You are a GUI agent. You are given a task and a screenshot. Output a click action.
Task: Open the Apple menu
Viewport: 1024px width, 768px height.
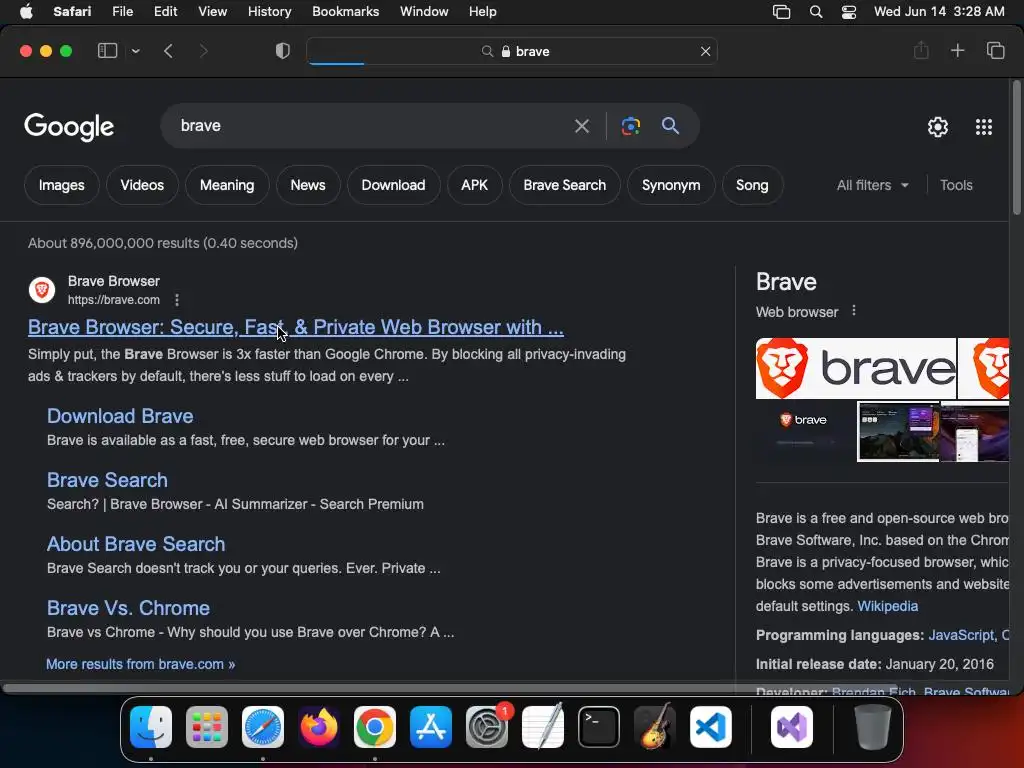[x=26, y=12]
